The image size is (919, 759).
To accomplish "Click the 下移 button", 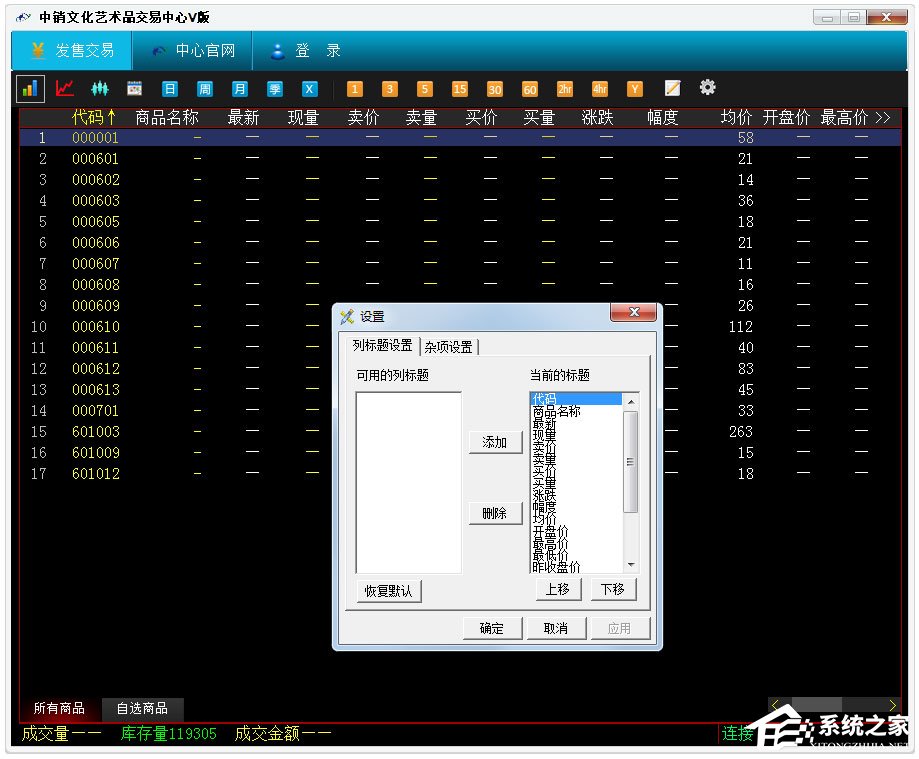I will click(613, 589).
